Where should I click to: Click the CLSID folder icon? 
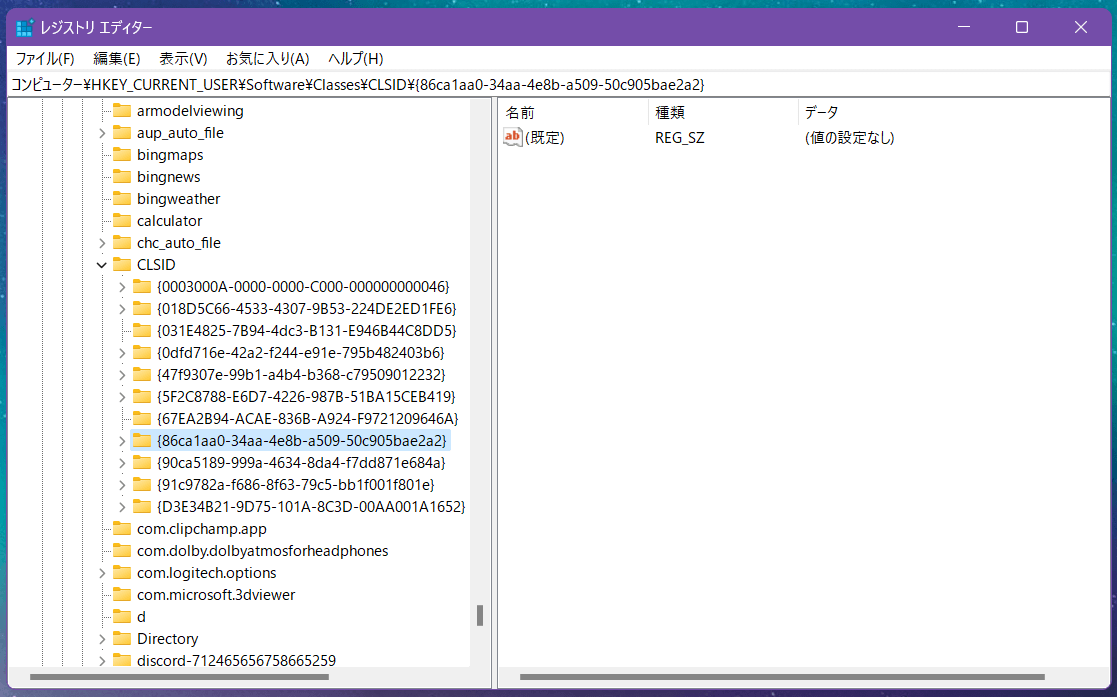click(x=122, y=265)
